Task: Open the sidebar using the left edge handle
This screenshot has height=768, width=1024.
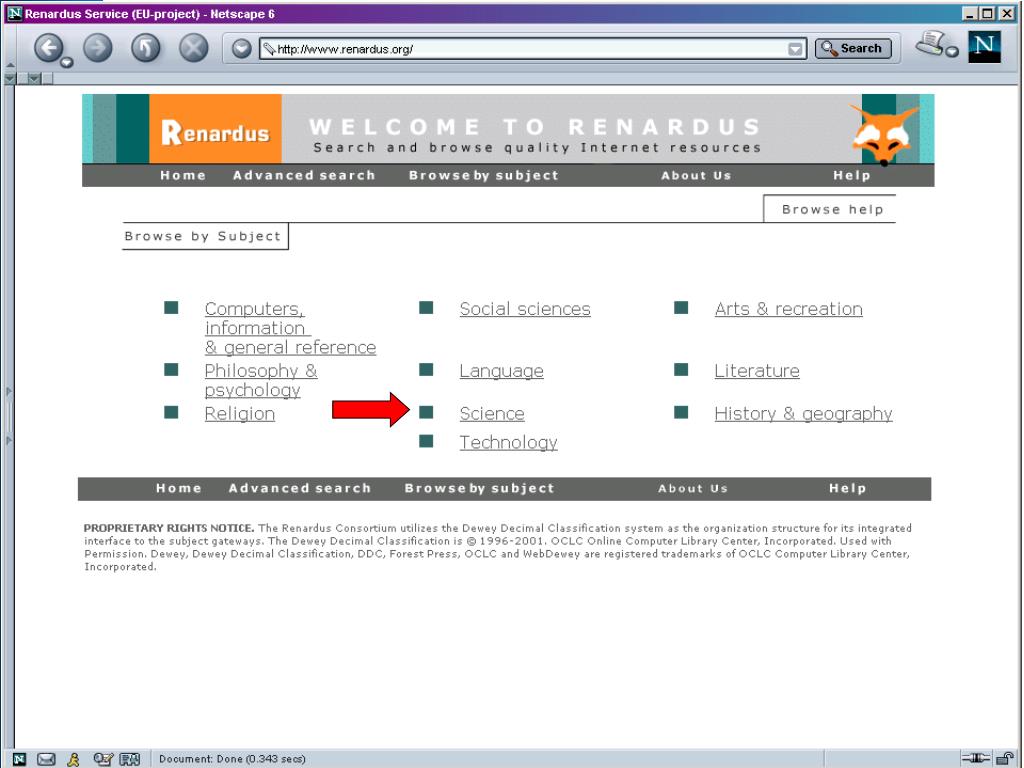Action: pyautogui.click(x=8, y=416)
